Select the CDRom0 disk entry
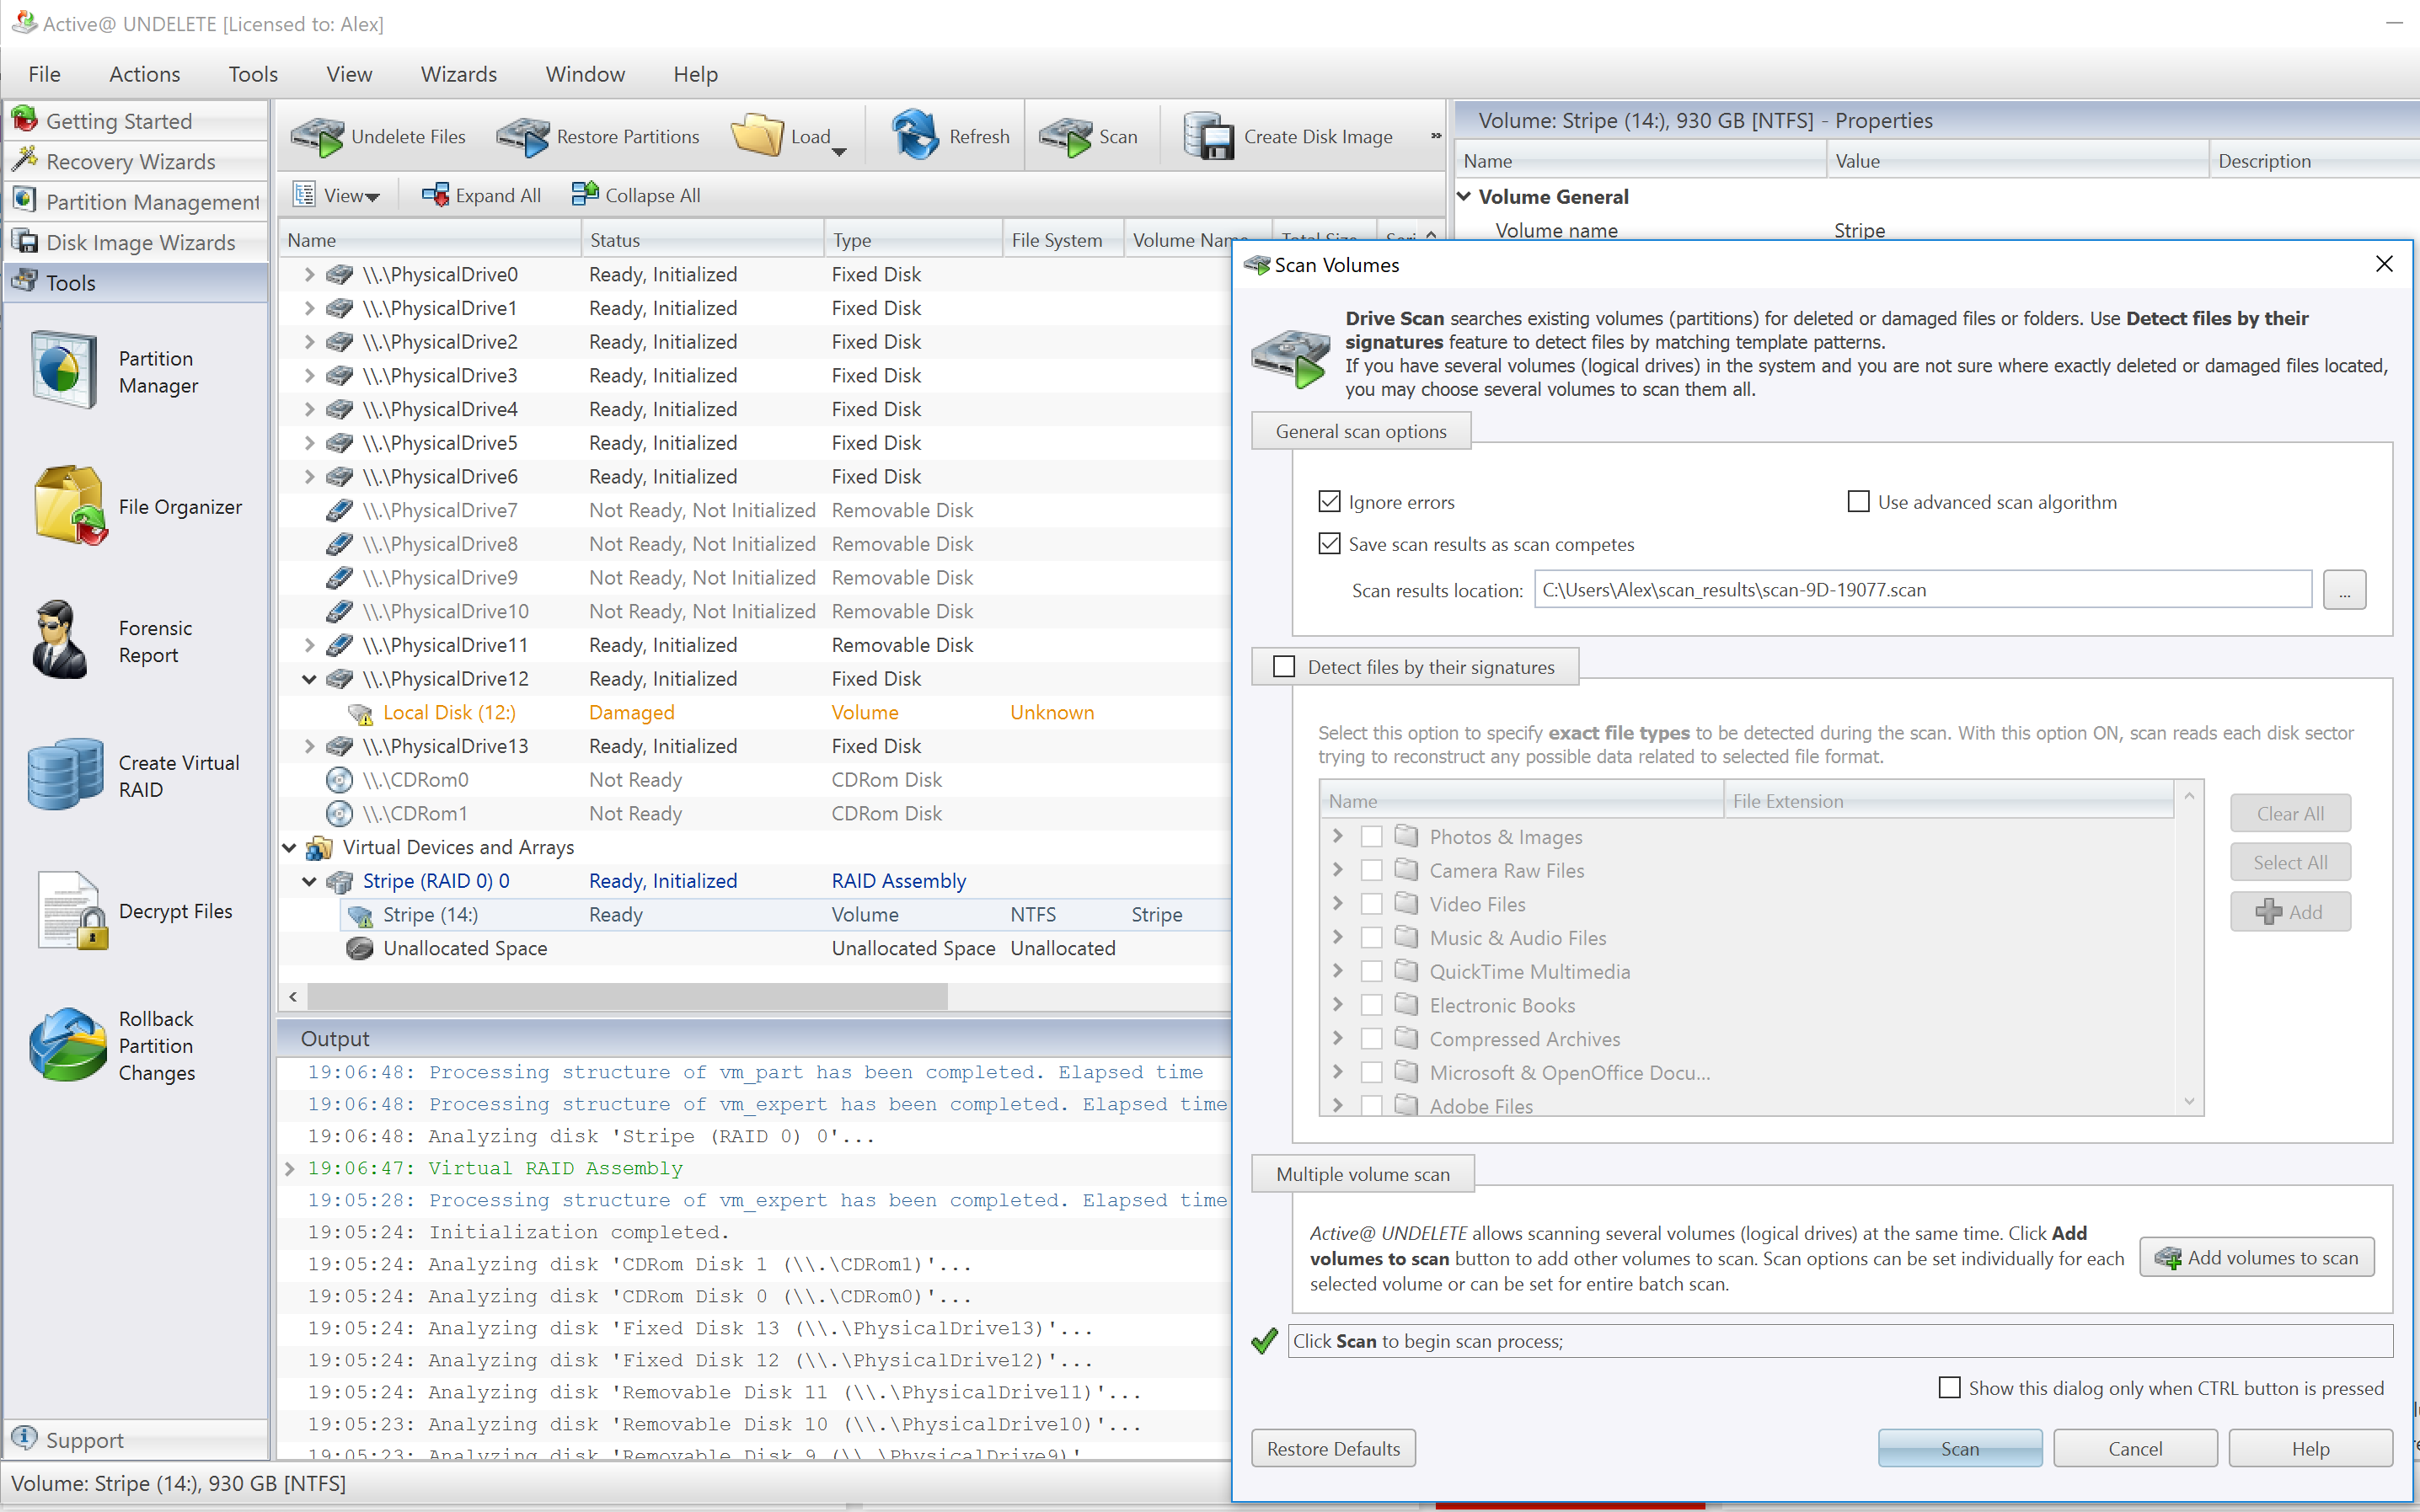The width and height of the screenshot is (2420, 1512). tap(415, 780)
